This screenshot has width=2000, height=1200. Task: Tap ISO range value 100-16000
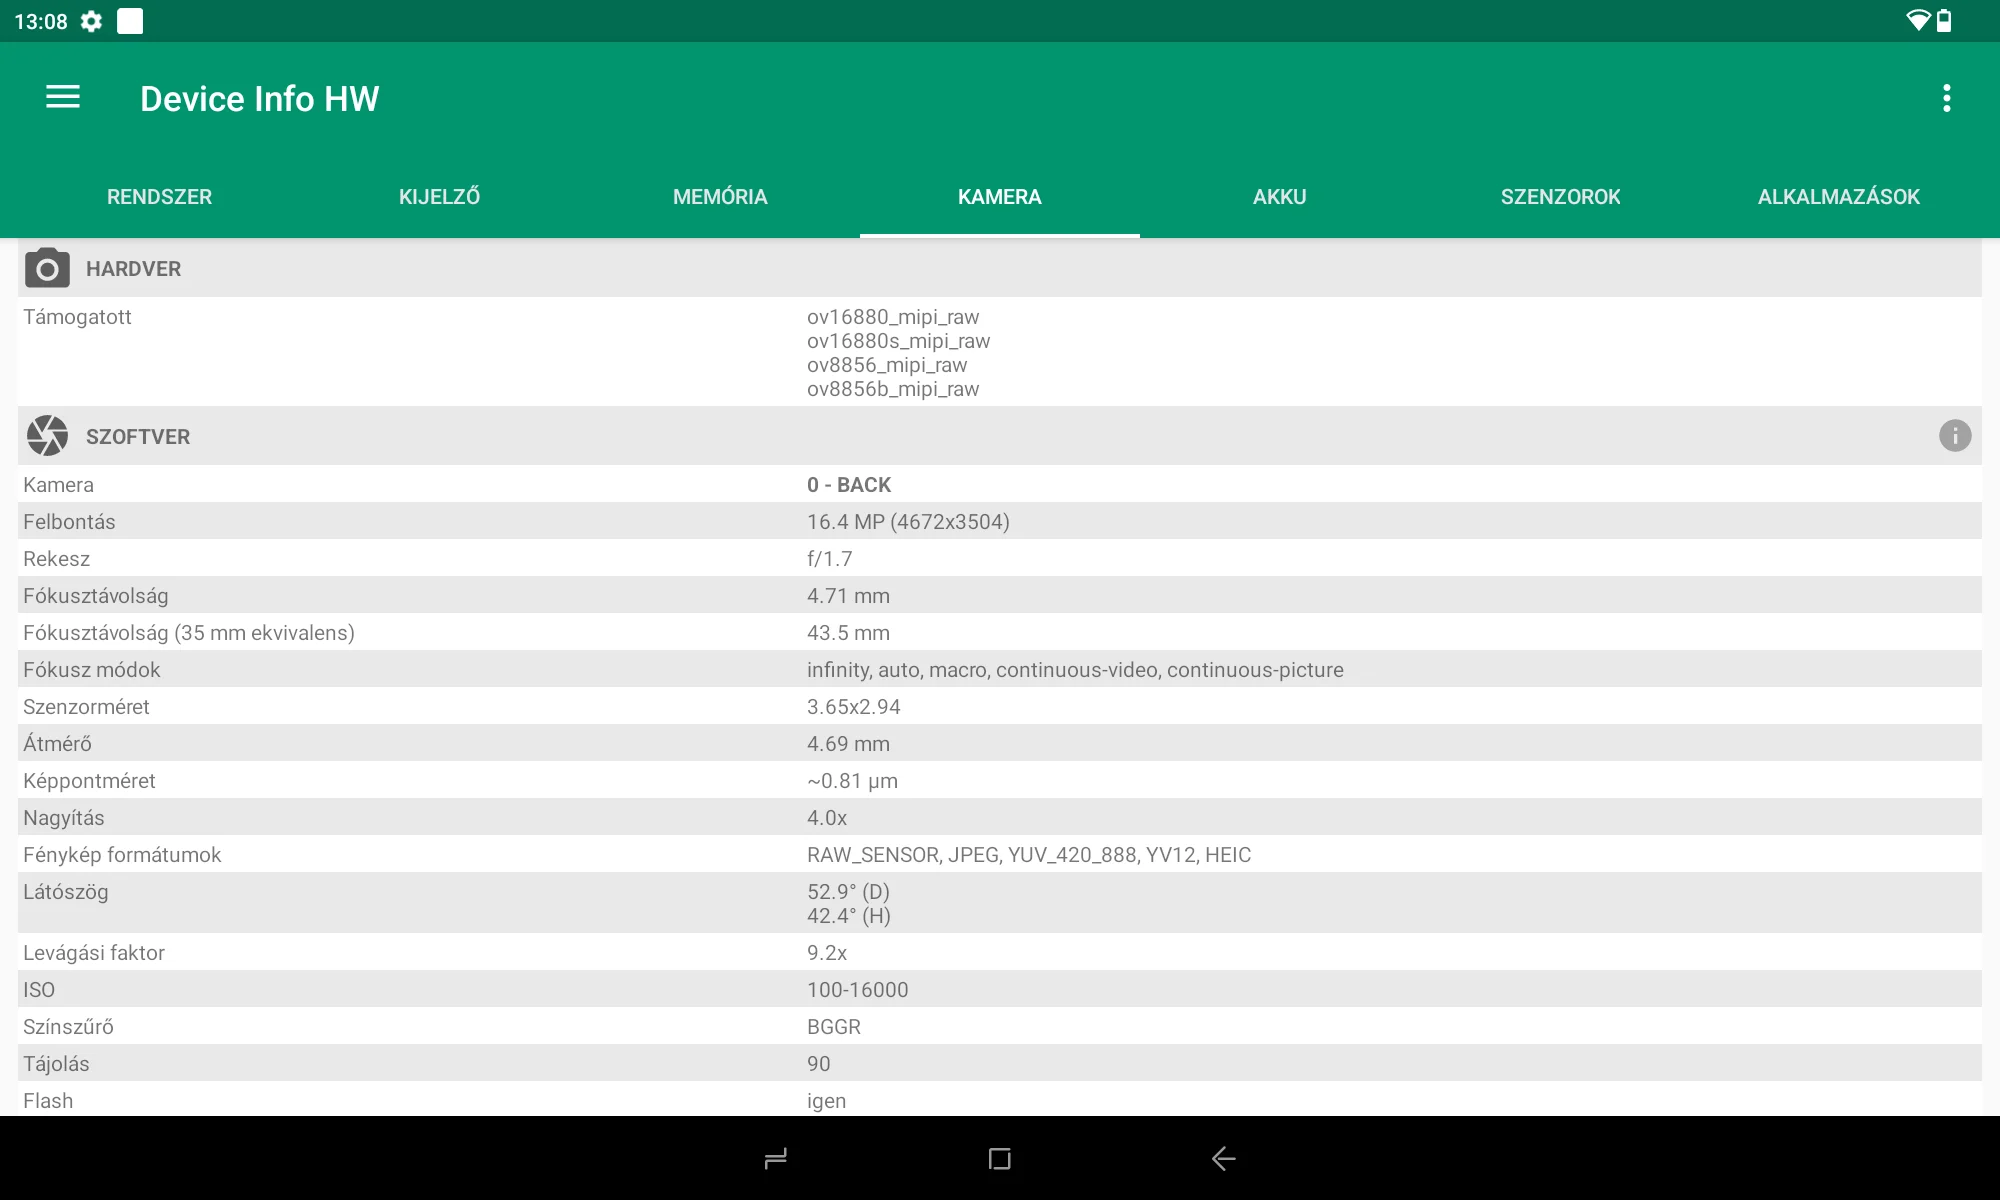(x=858, y=990)
